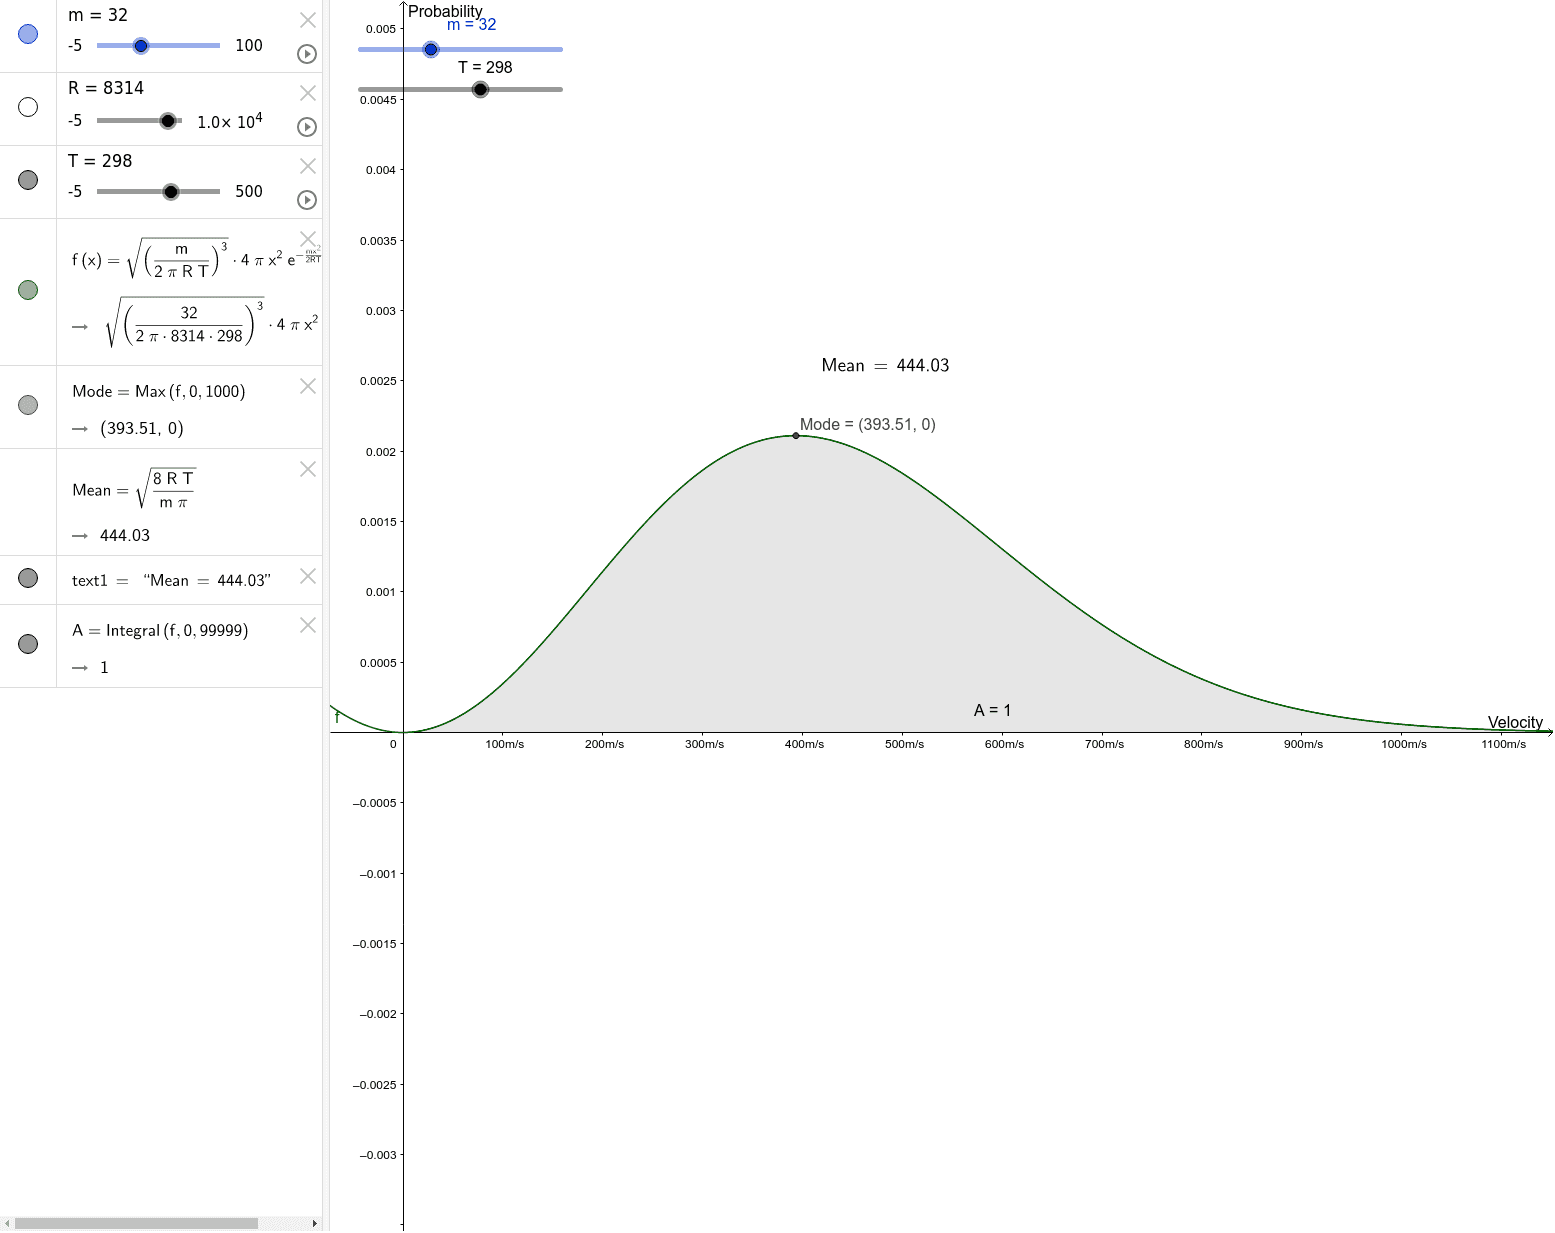Viewport: 1555px width, 1233px height.
Task: Hide the m slider via its blue visibility circle
Action: pyautogui.click(x=27, y=35)
